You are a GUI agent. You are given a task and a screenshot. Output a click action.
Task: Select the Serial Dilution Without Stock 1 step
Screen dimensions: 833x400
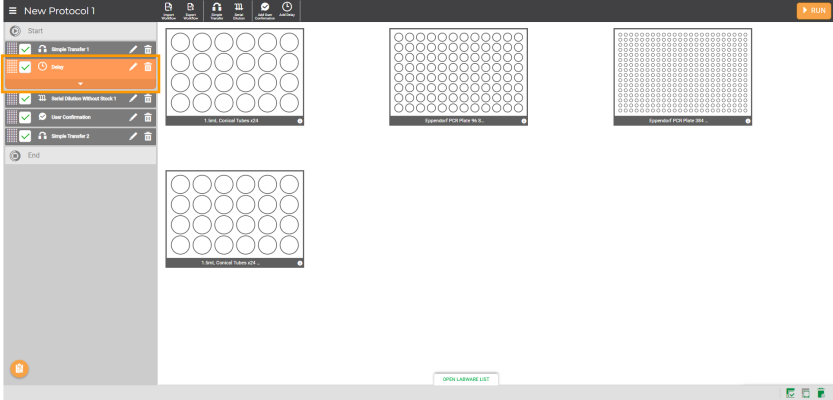click(x=85, y=99)
